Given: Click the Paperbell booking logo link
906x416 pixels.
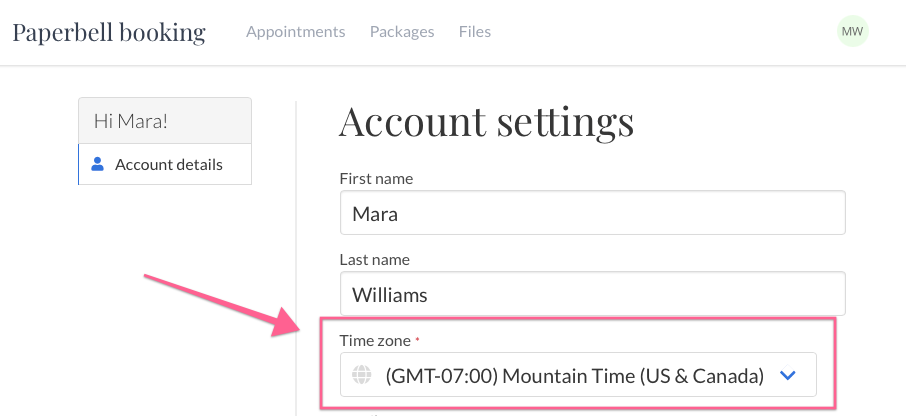Looking at the screenshot, I should pyautogui.click(x=109, y=32).
